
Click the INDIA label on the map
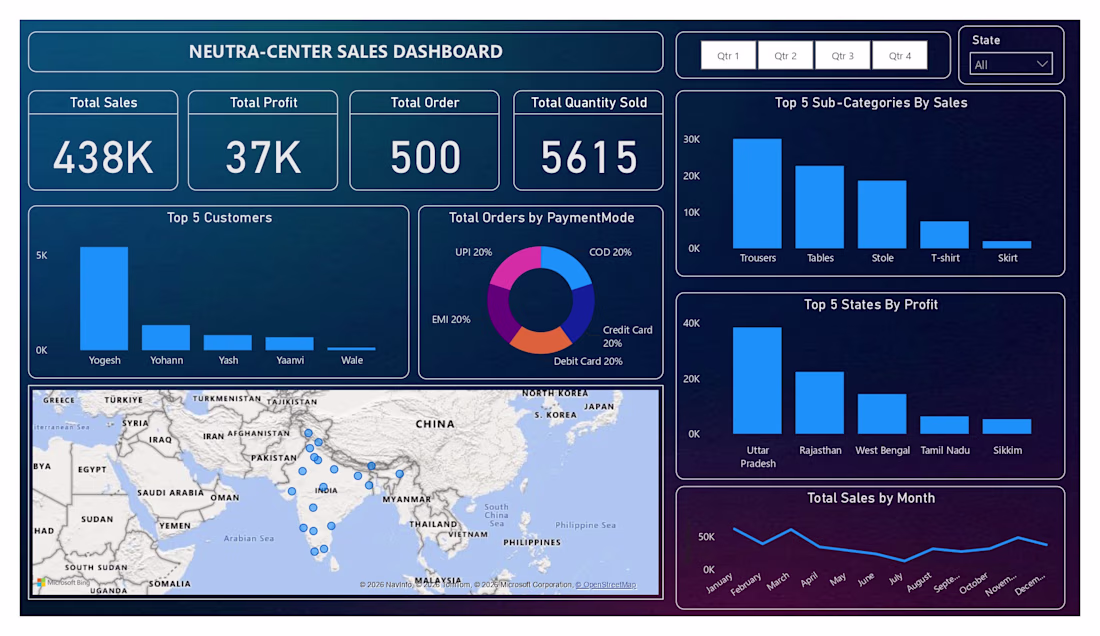pyautogui.click(x=326, y=491)
